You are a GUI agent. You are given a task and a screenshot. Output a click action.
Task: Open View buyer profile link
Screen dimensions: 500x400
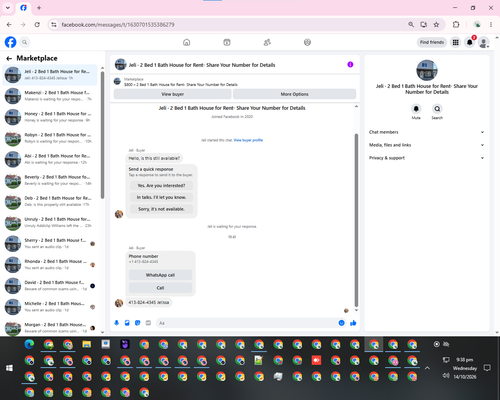pyautogui.click(x=248, y=140)
